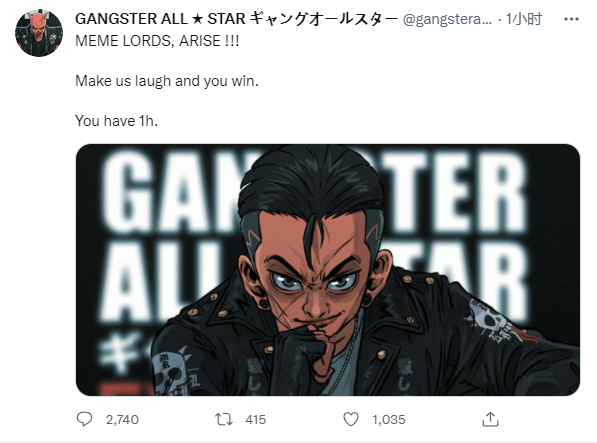Image resolution: width=597 pixels, height=443 pixels.
Task: Click the GANGSTER ALL ★ STAR display name
Action: pos(160,19)
